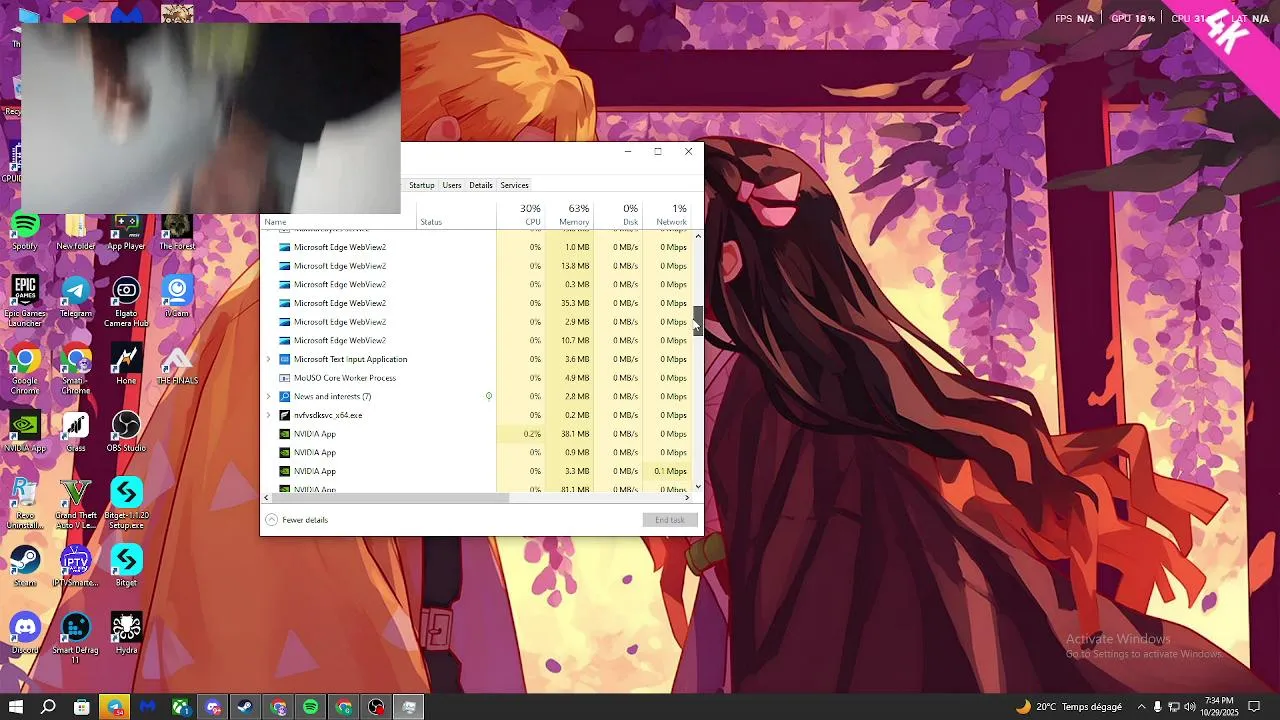Sort processes by the Memory column

pos(569,215)
